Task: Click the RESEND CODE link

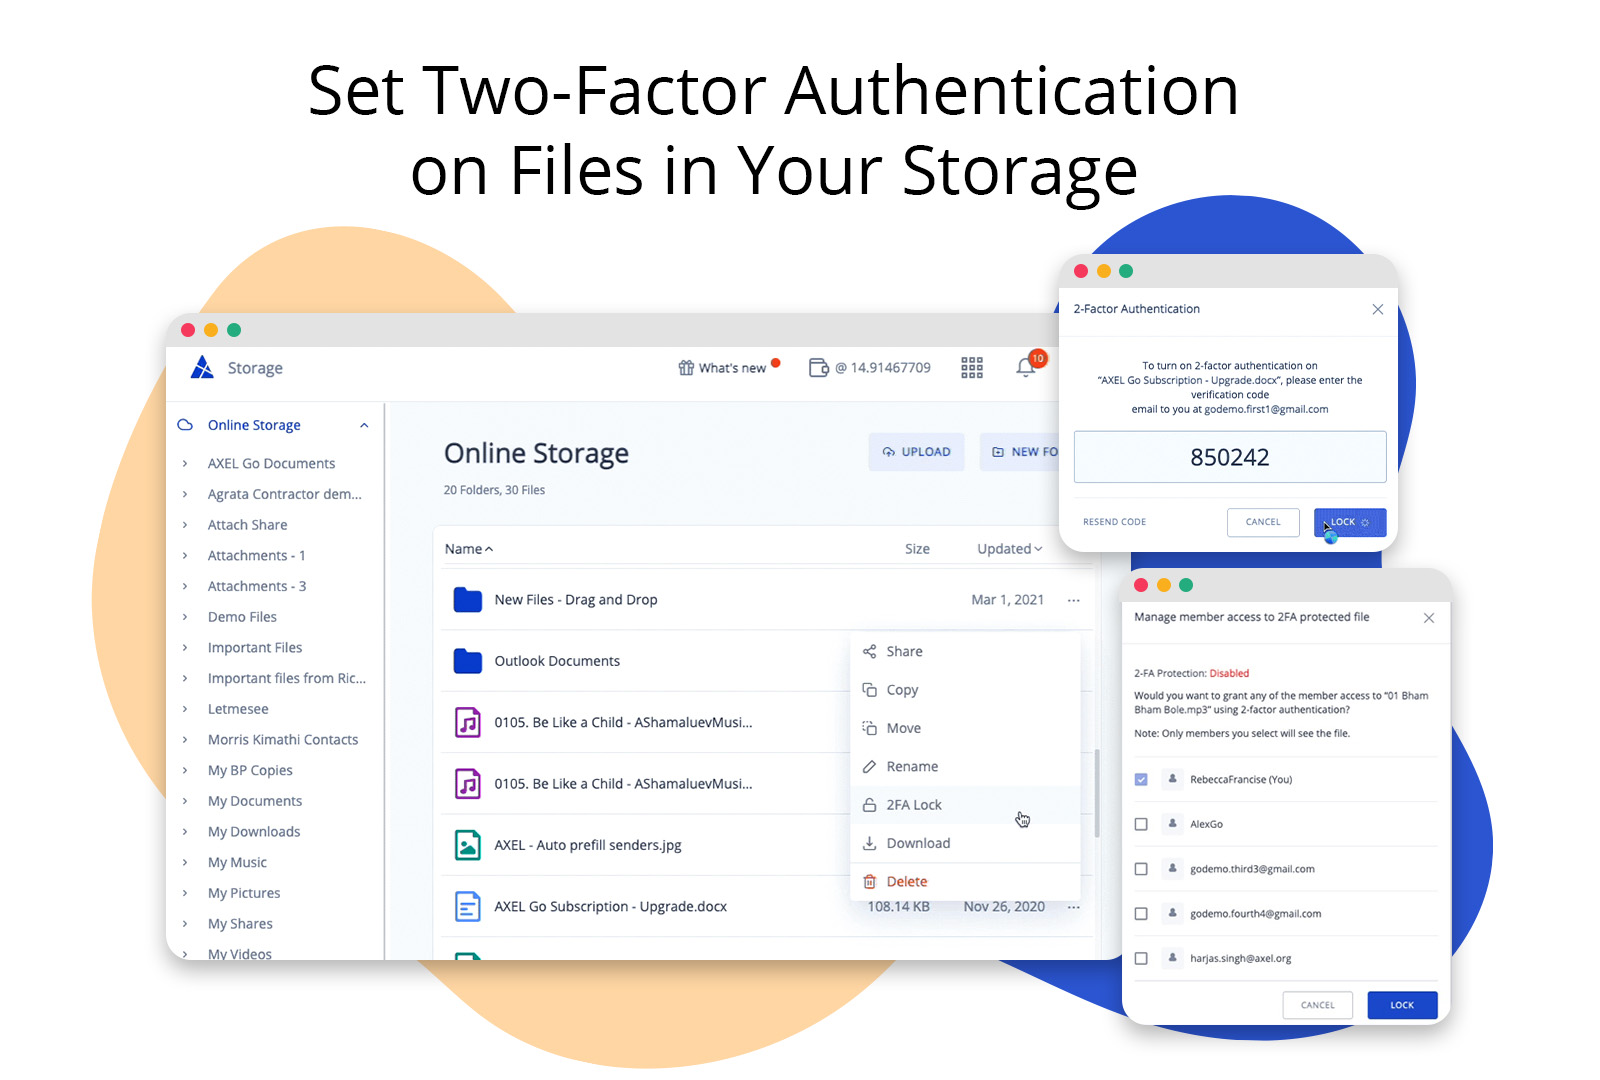Action: pos(1114,522)
